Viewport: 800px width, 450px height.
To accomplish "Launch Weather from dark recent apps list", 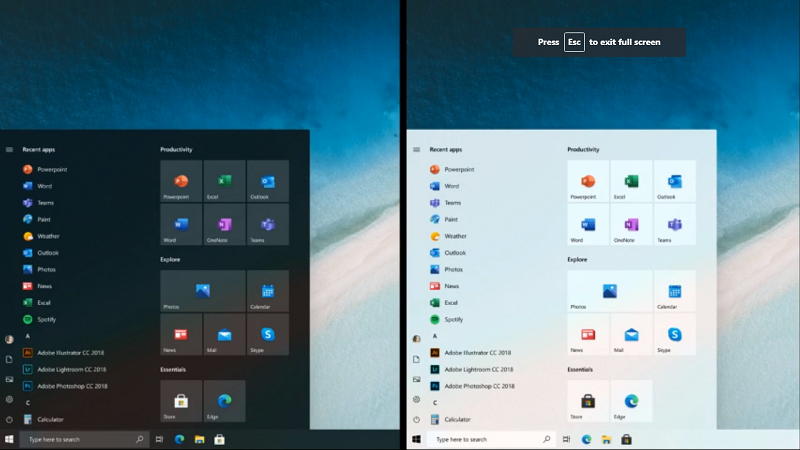I will click(x=41, y=236).
